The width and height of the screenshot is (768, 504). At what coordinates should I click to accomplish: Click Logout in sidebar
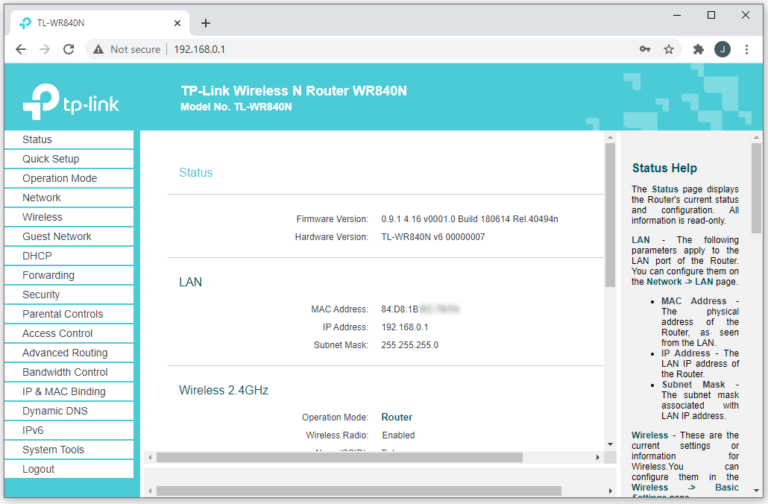pyautogui.click(x=69, y=469)
